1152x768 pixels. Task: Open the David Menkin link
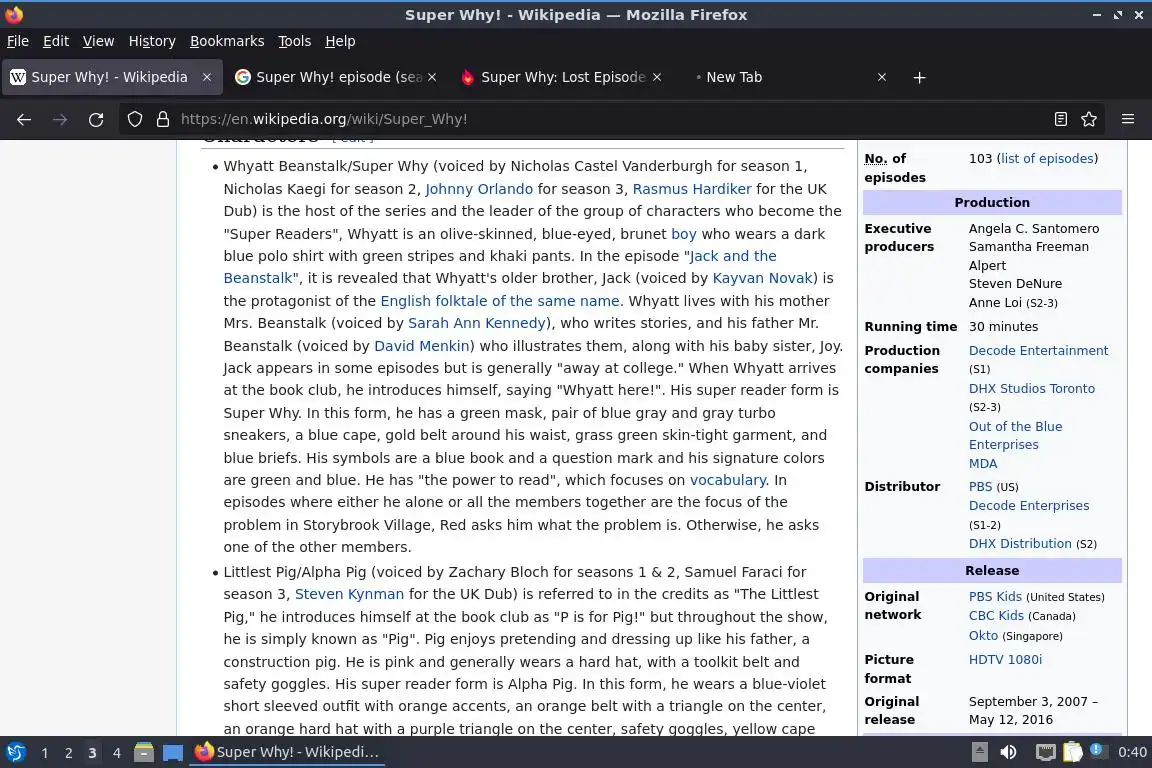422,345
